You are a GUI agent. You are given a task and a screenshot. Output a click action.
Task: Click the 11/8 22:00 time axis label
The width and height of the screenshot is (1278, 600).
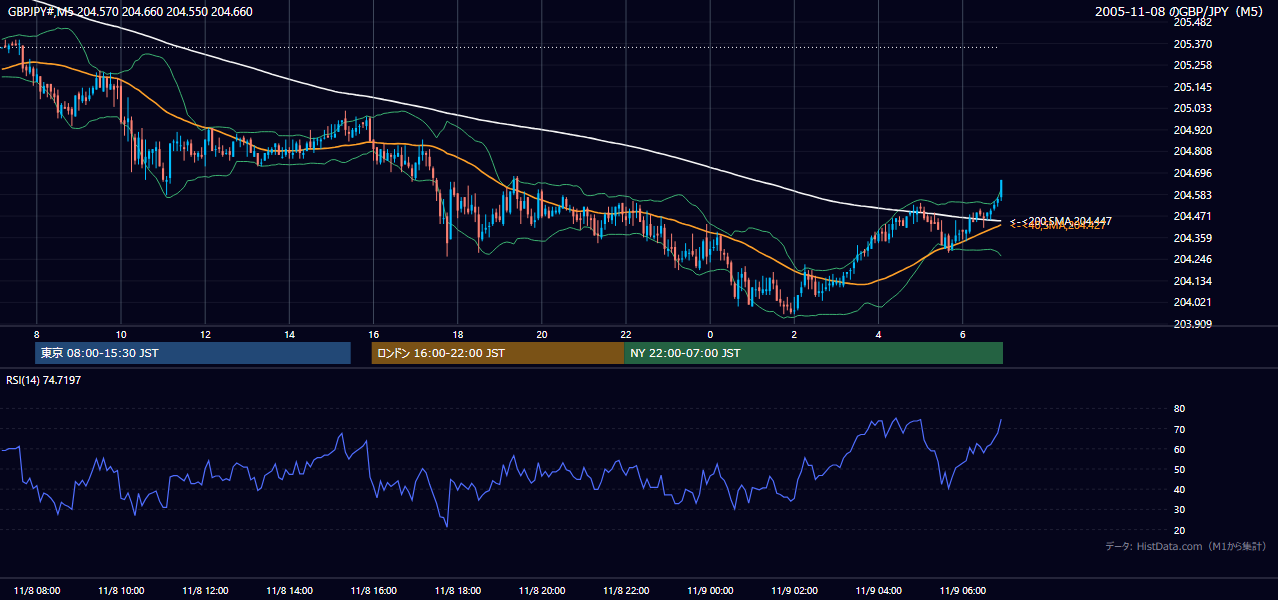(626, 590)
